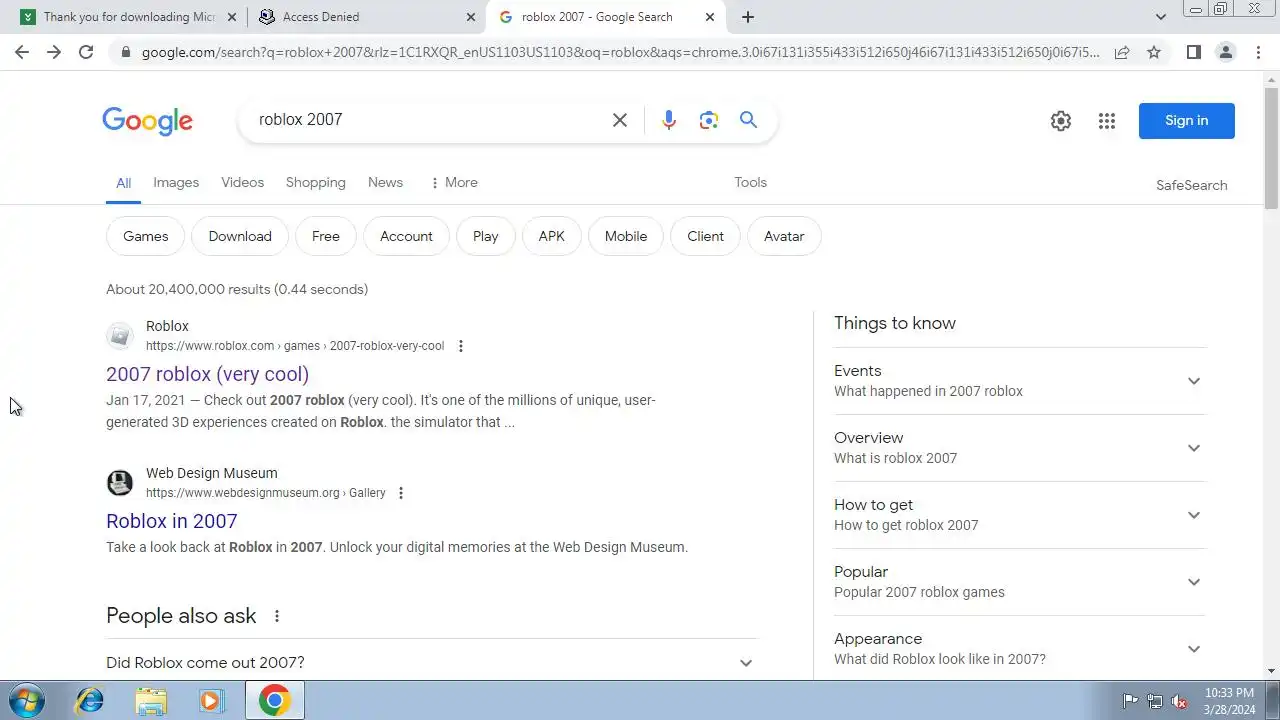
Task: Close the 'Thank you for downloading' tab
Action: 232,17
